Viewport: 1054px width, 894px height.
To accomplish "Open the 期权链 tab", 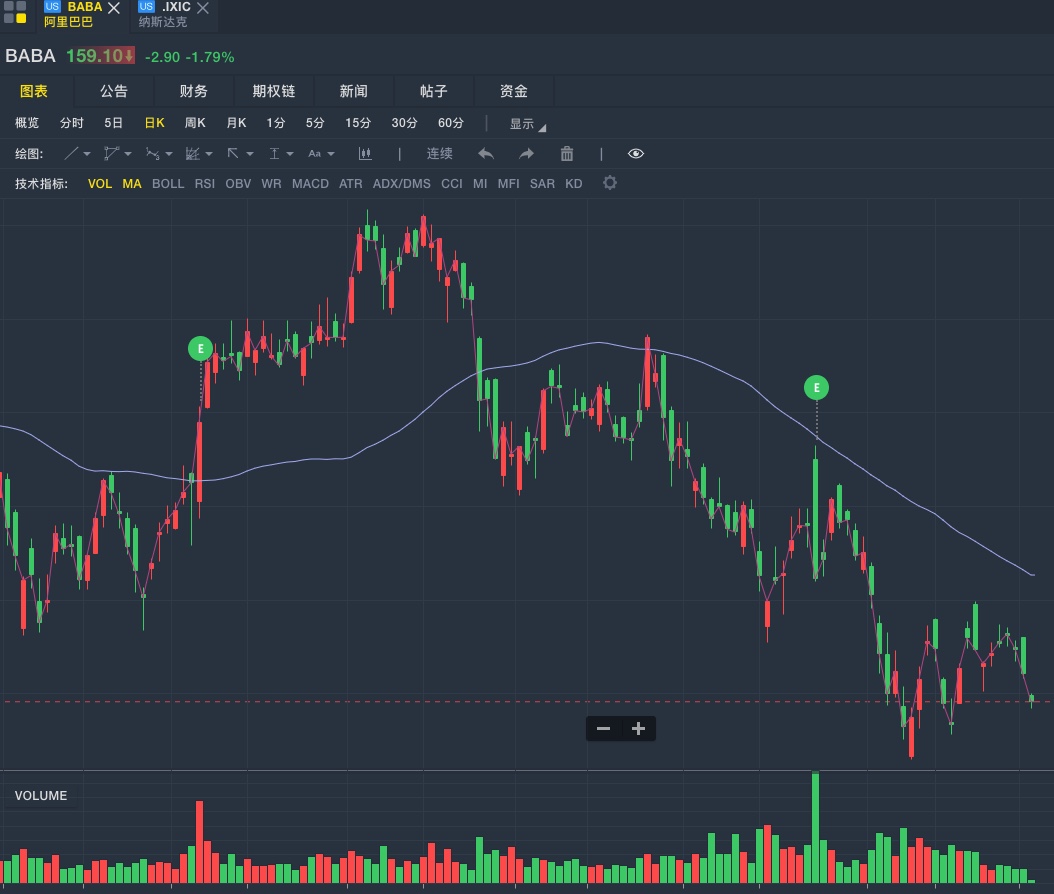I will 274,91.
